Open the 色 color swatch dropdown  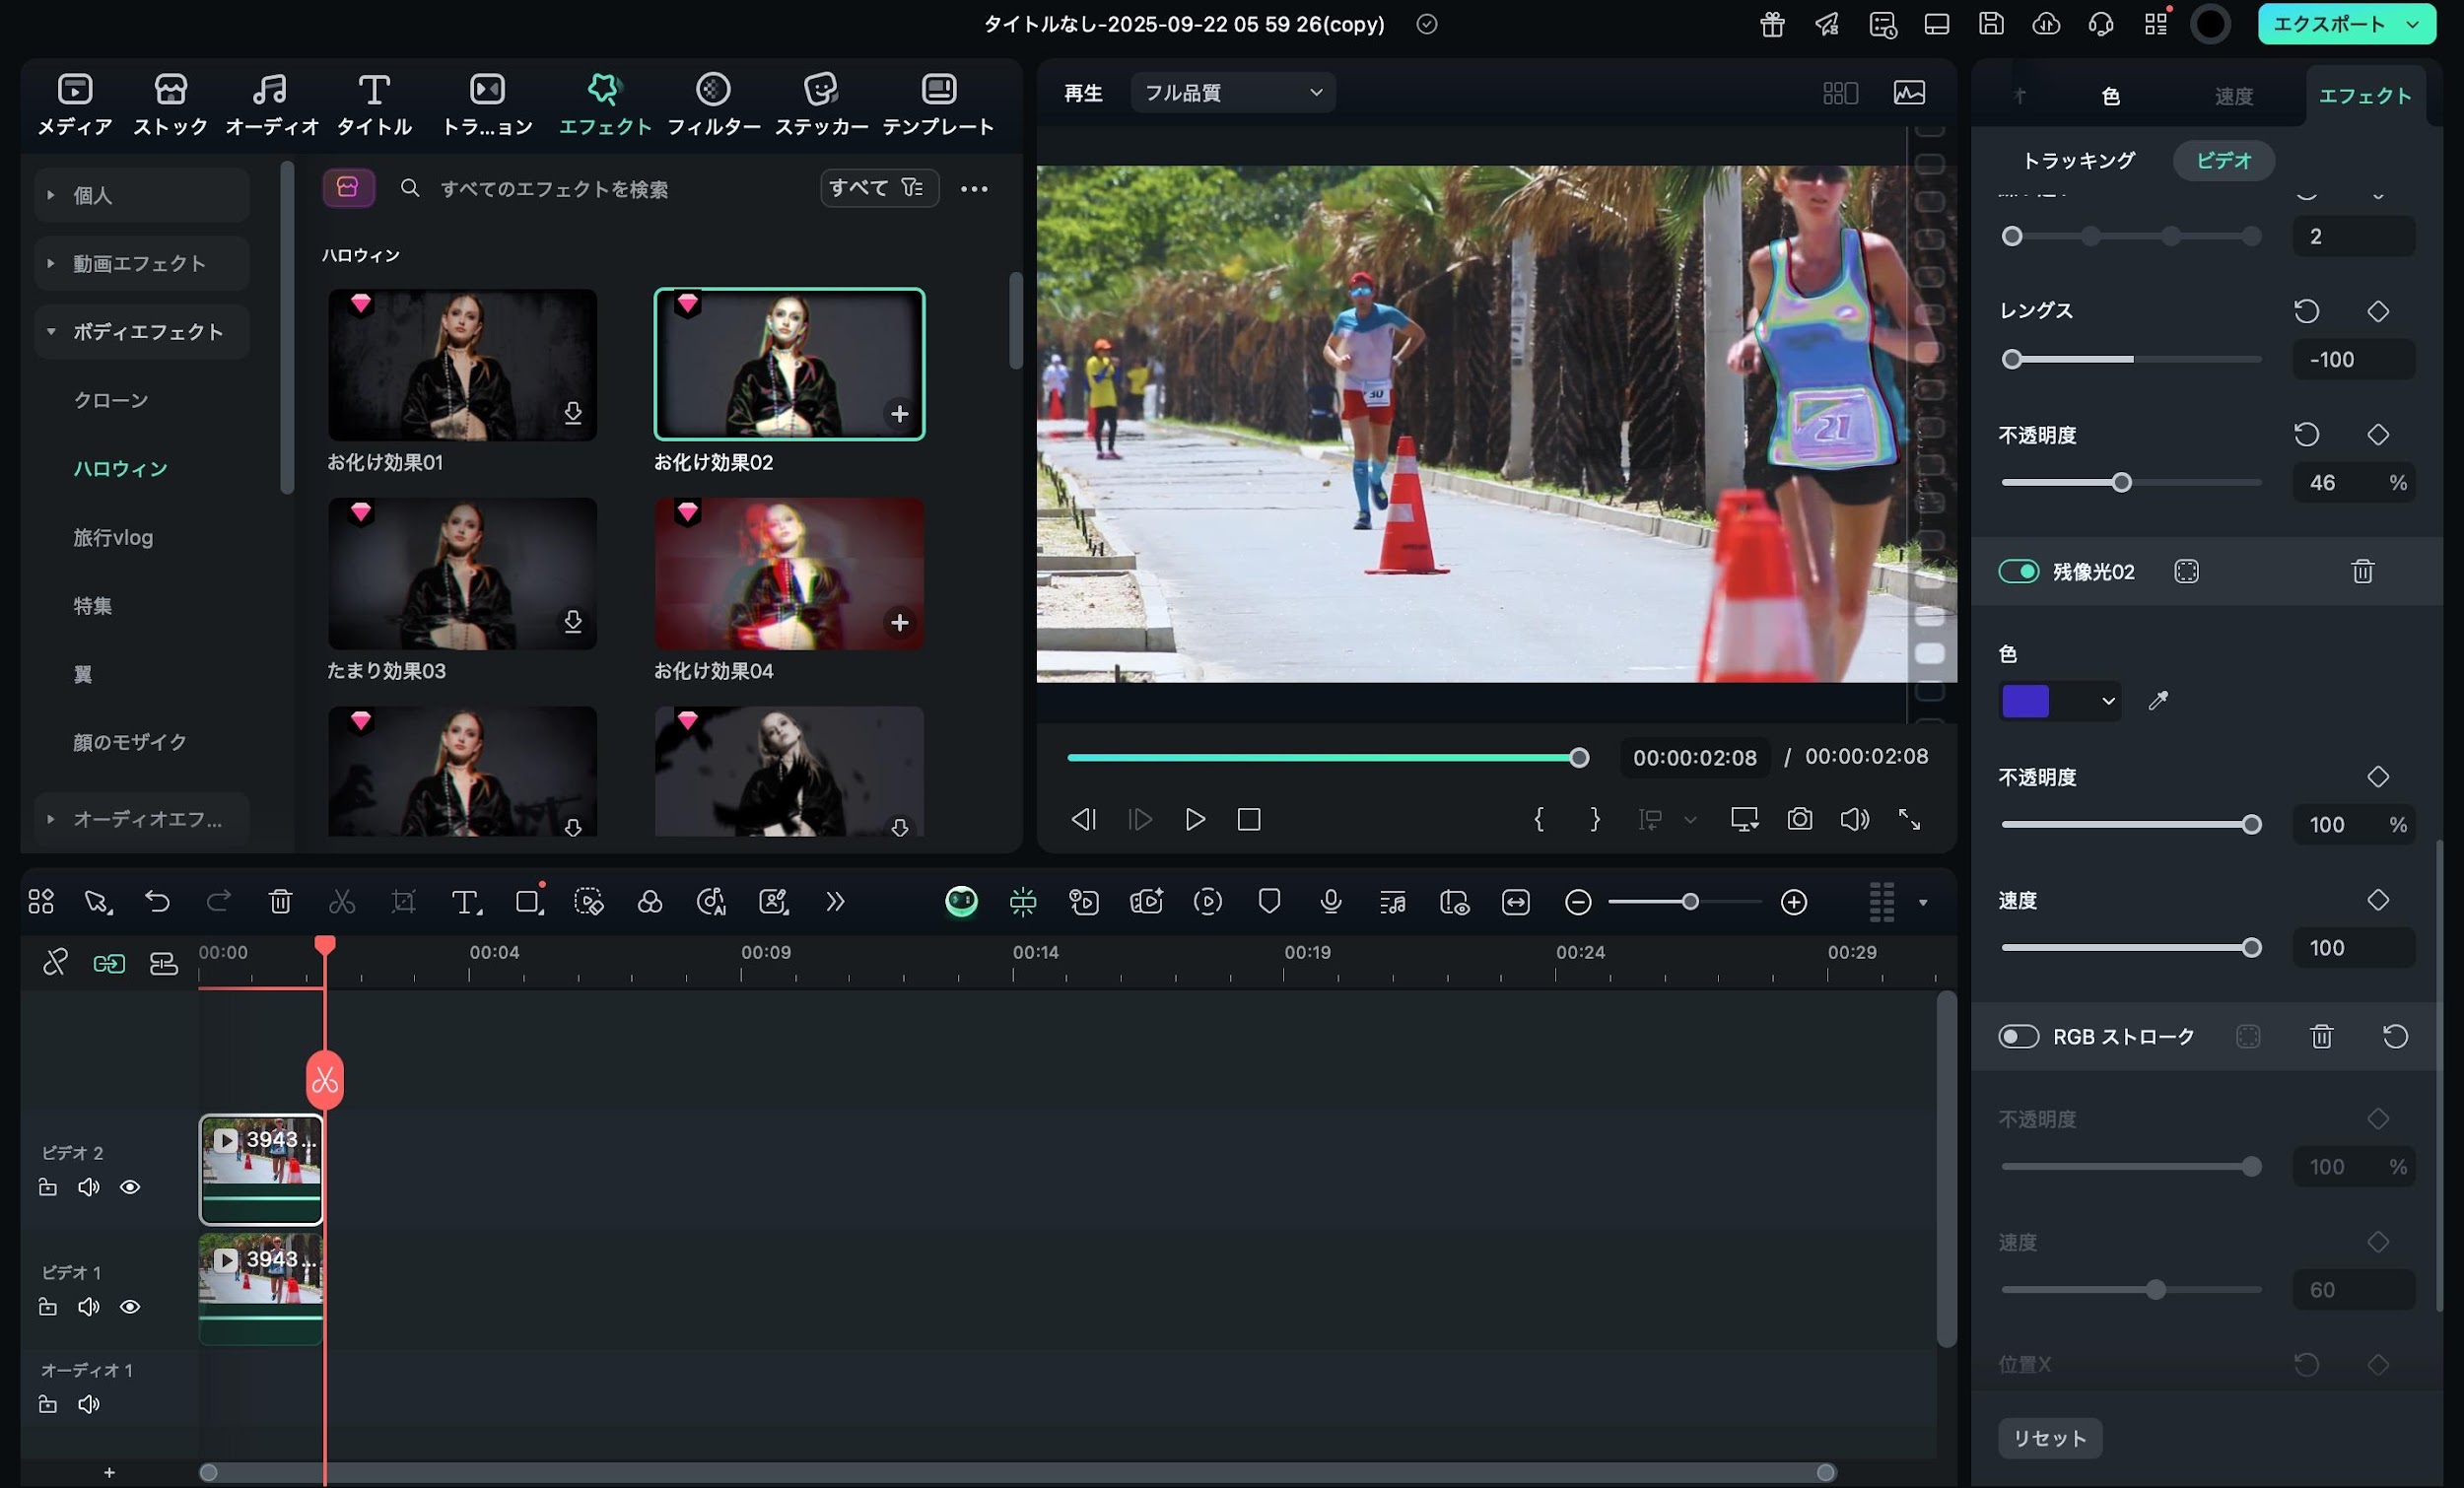tap(2059, 701)
